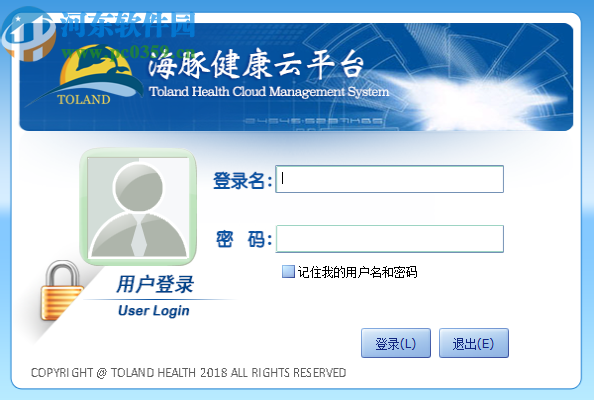Click the COPYRIGHT TOLAND HEALTH 2018 footer text
Screen dimensions: 594x400
188,373
